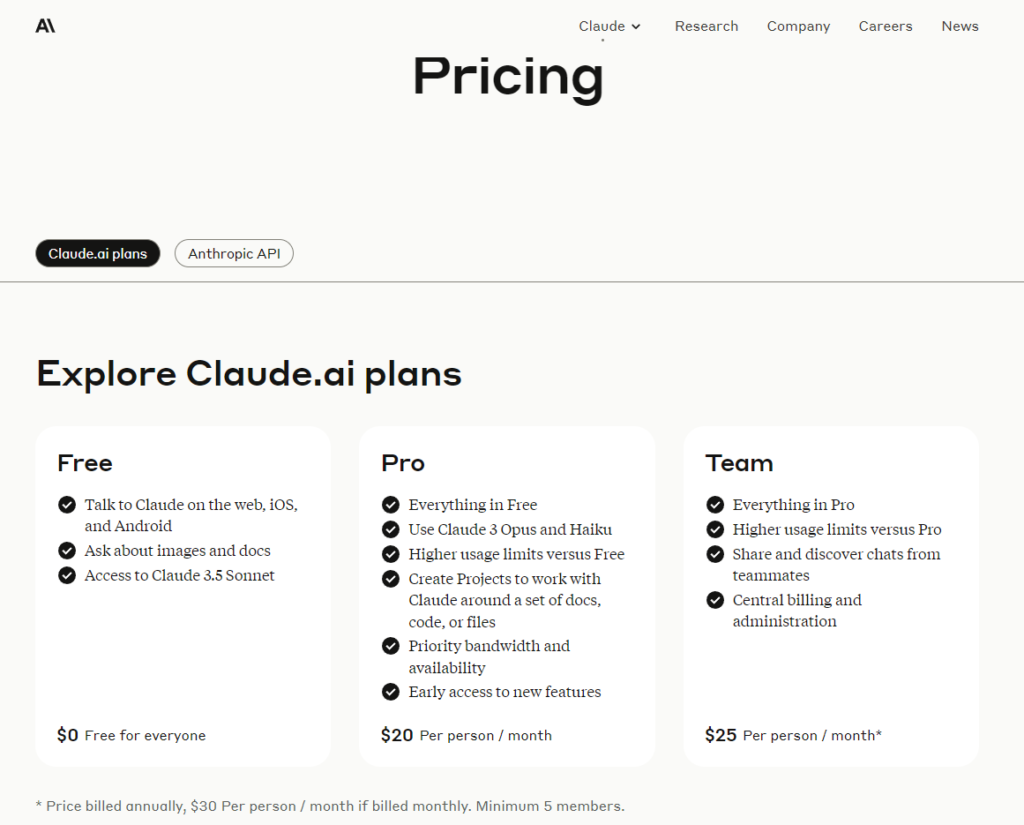Click the Team plan $25 price text
Image resolution: width=1024 pixels, height=825 pixels.
tap(721, 736)
